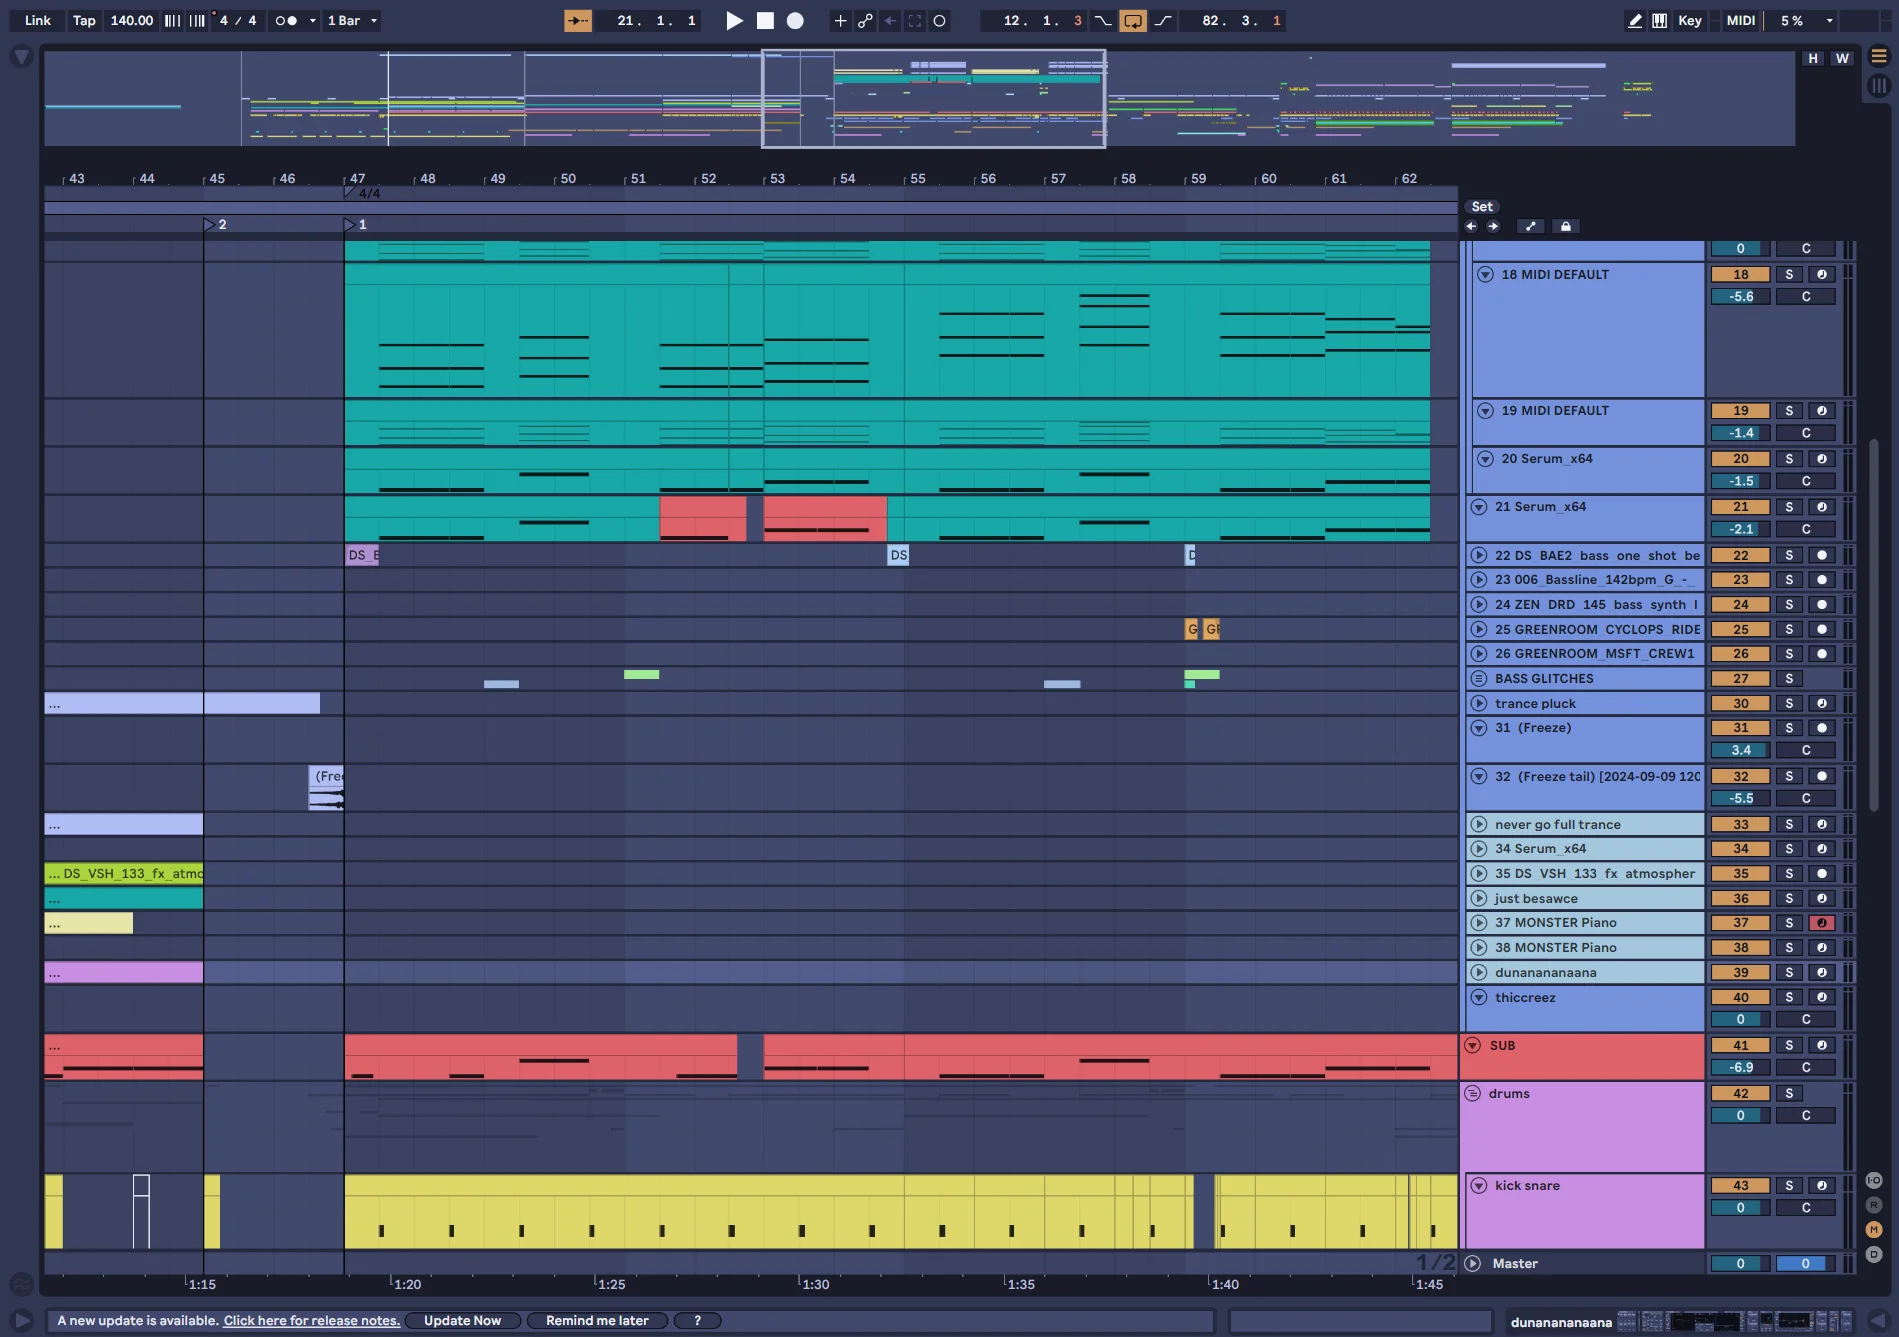Viewport: 1899px width, 1337px height.
Task: Click the Update Now button
Action: pos(462,1320)
